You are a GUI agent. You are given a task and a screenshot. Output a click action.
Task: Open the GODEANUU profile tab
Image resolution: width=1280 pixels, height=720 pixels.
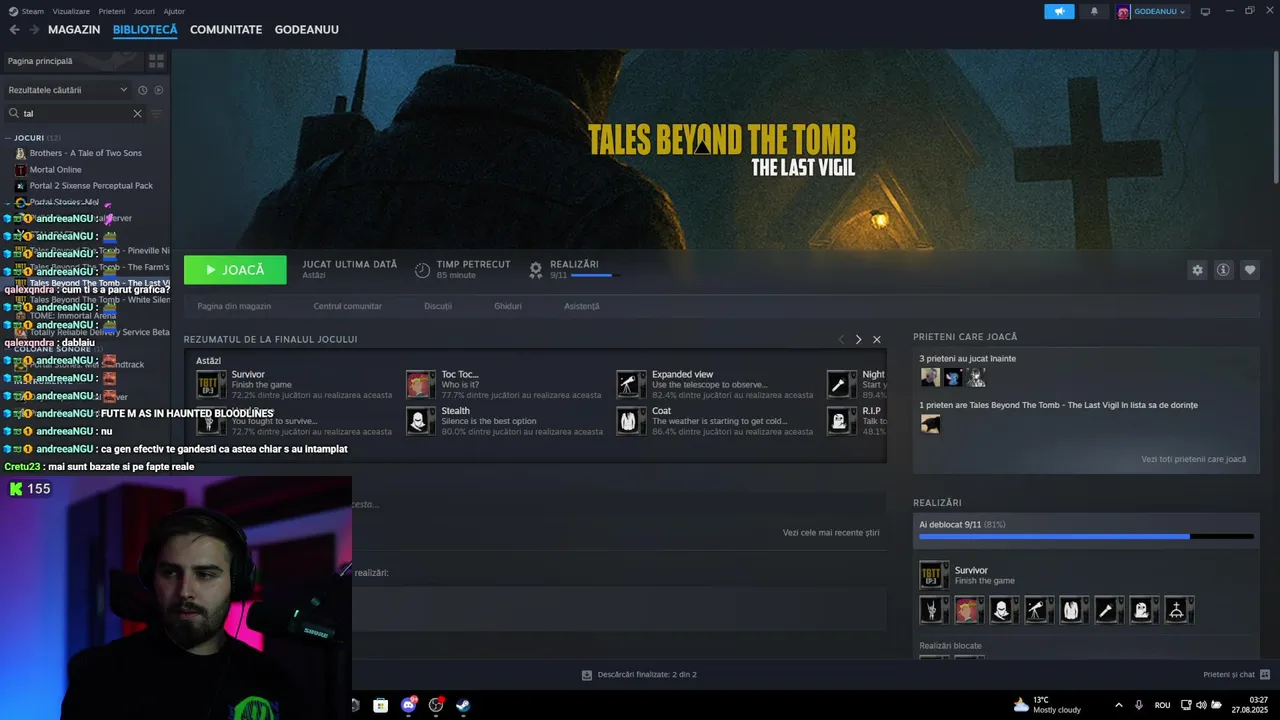click(x=307, y=30)
